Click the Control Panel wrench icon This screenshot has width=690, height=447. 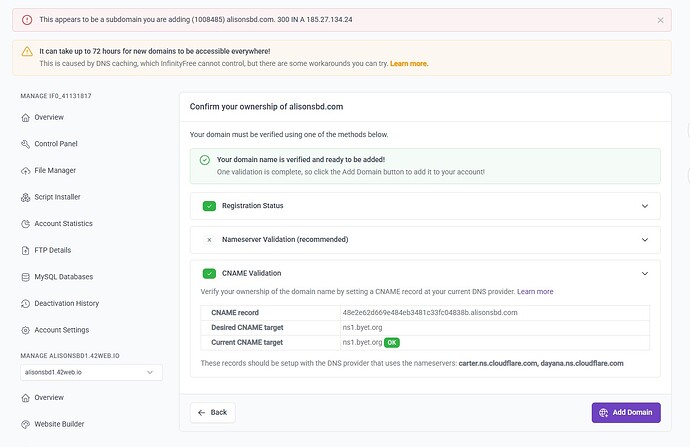pyautogui.click(x=25, y=144)
